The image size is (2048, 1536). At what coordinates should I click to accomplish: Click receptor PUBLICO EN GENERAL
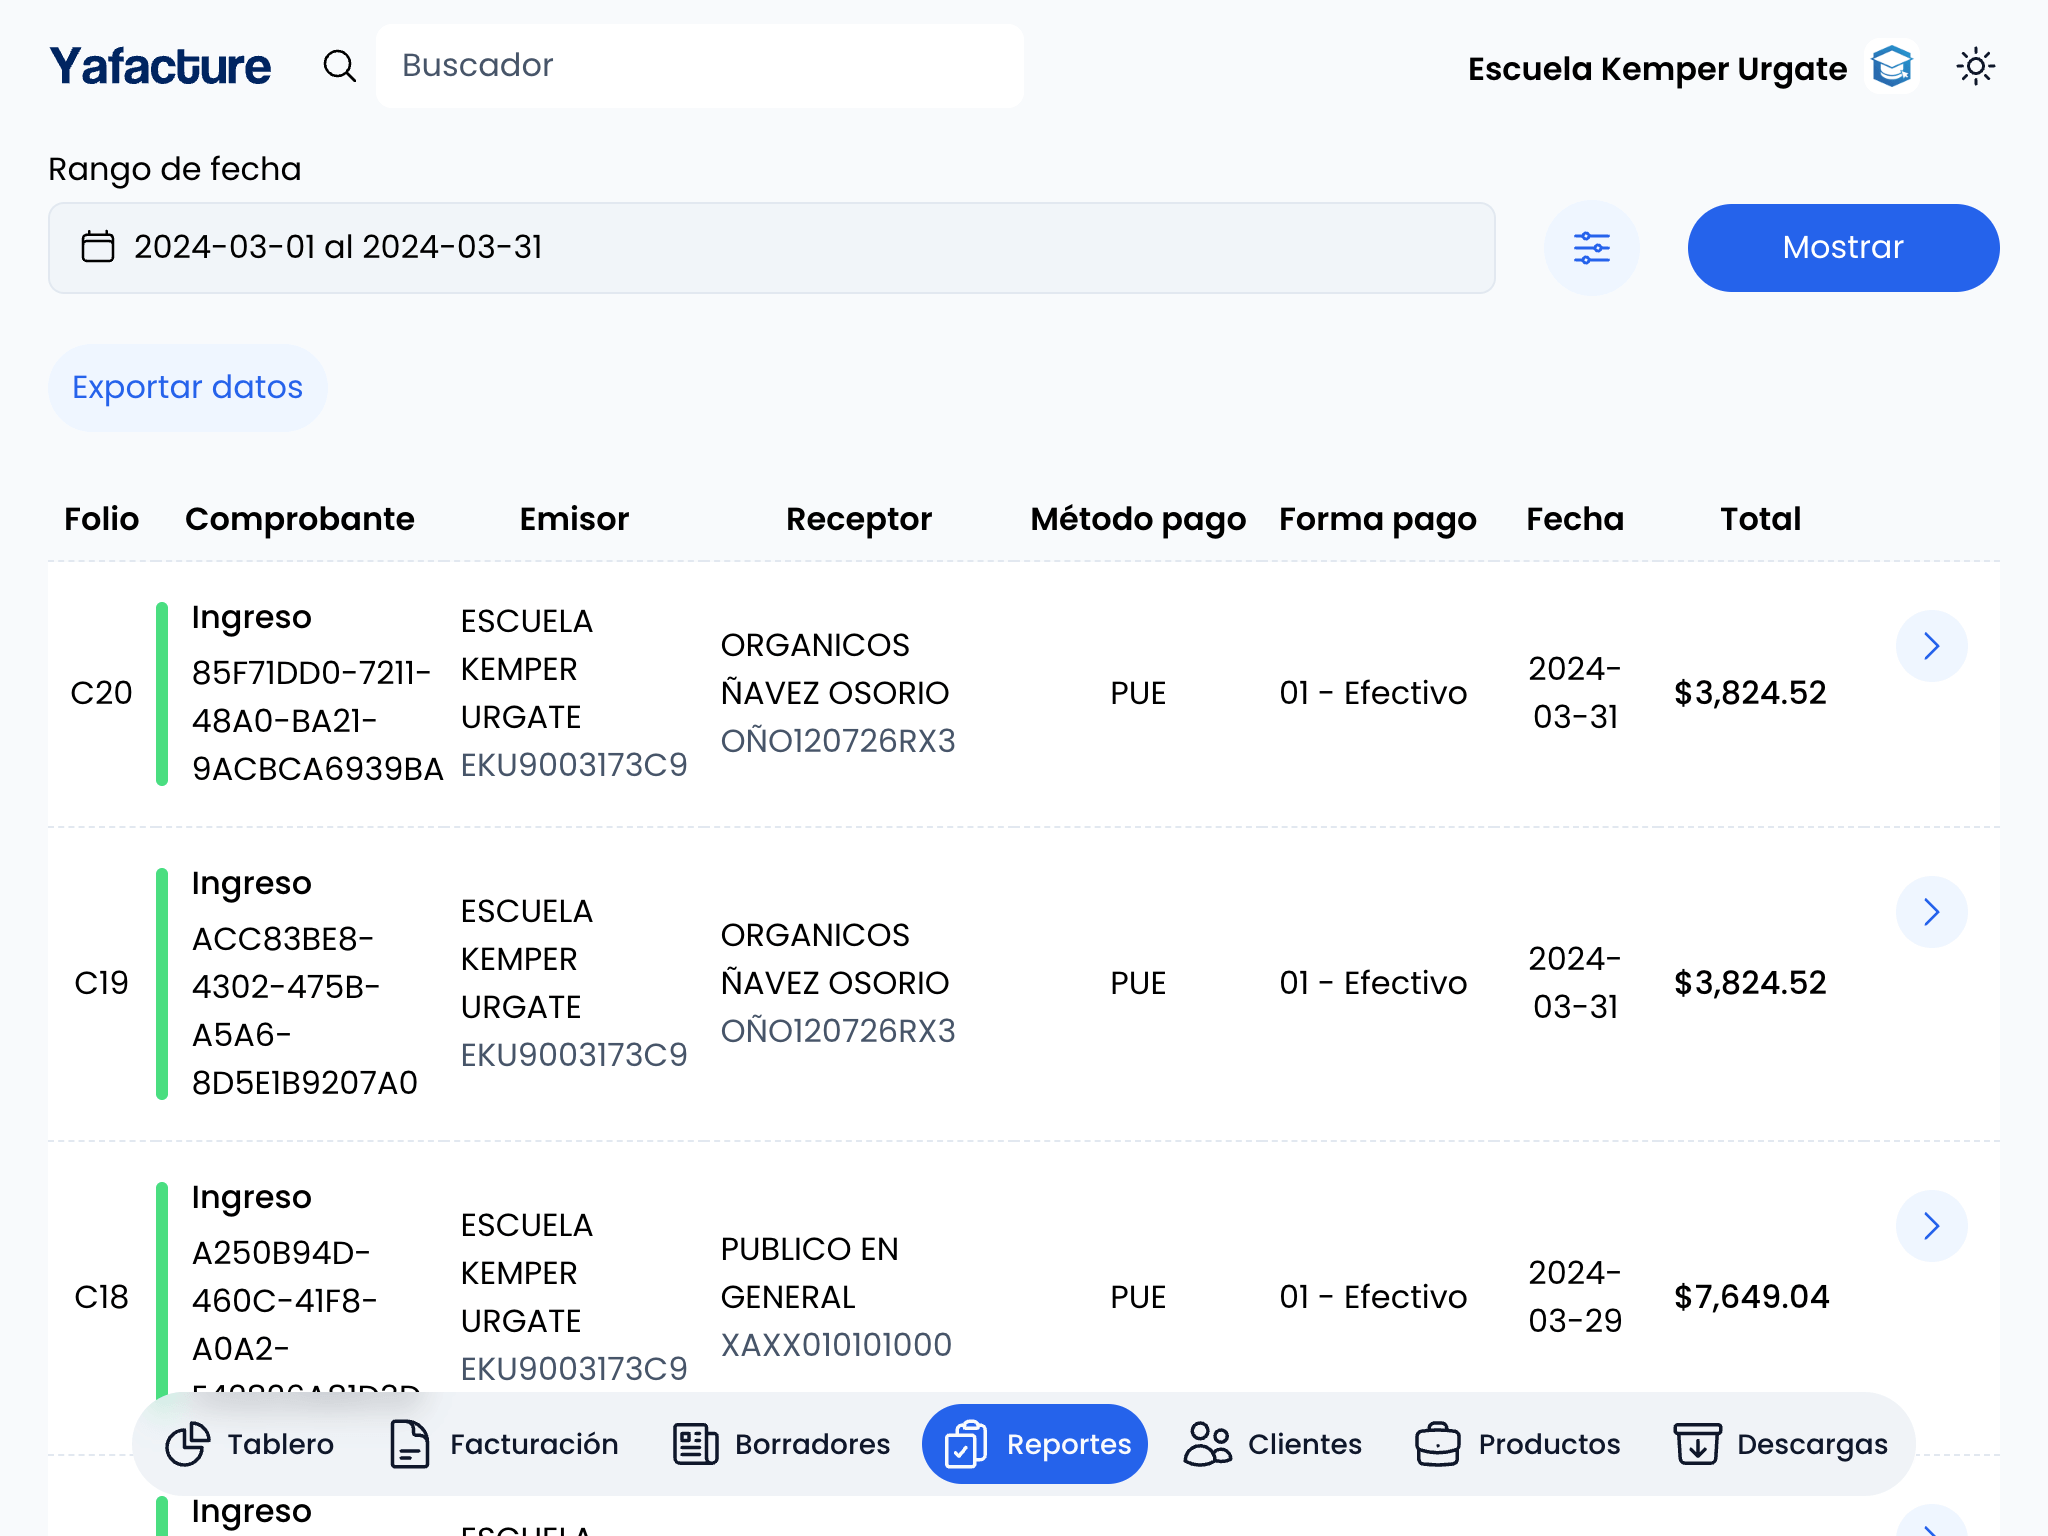[809, 1273]
